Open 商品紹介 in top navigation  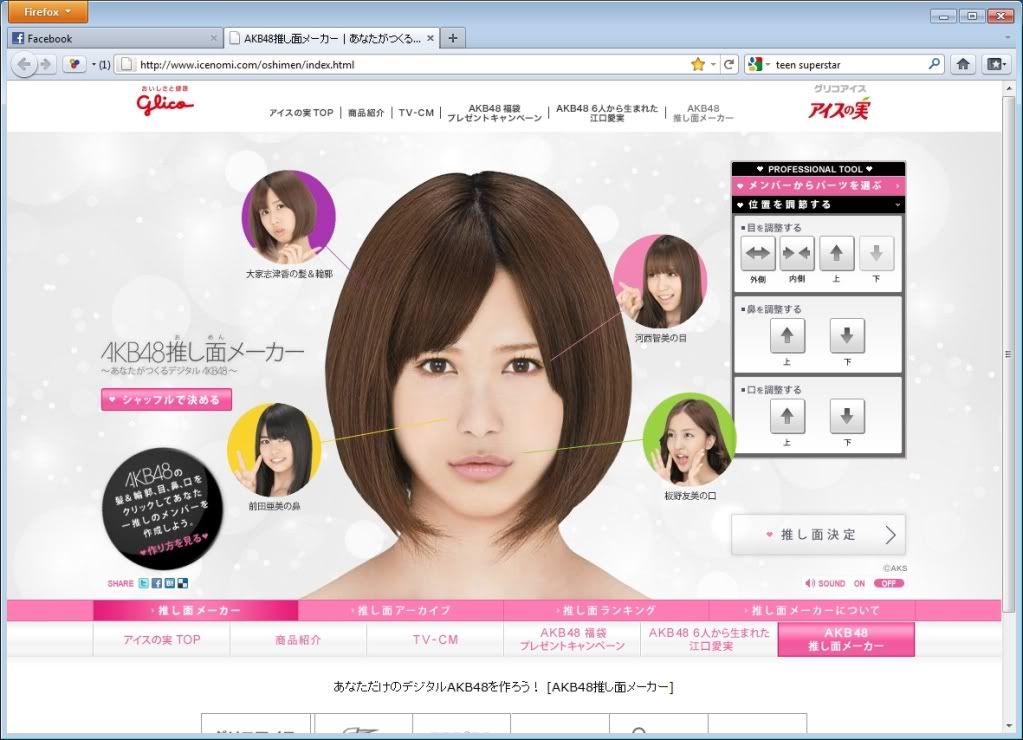(x=366, y=113)
